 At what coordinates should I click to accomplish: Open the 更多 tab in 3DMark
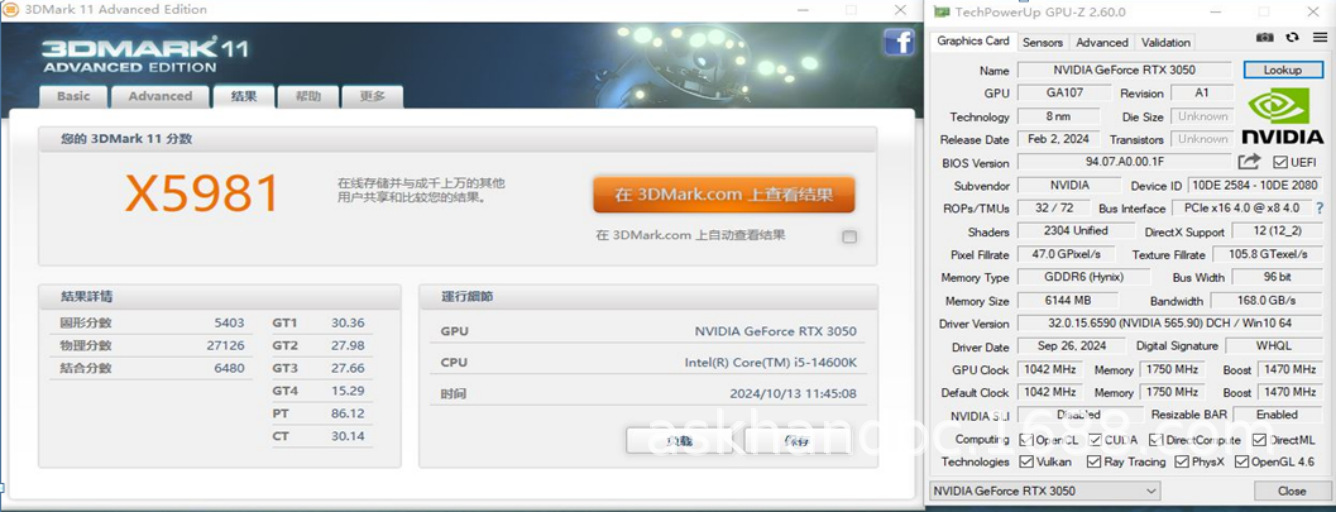(372, 96)
